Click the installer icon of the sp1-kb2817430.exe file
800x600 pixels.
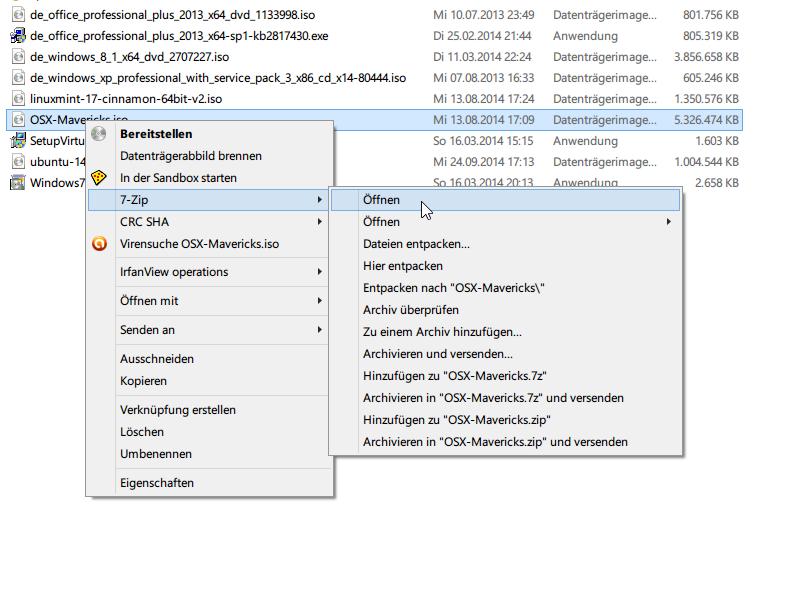pos(18,36)
